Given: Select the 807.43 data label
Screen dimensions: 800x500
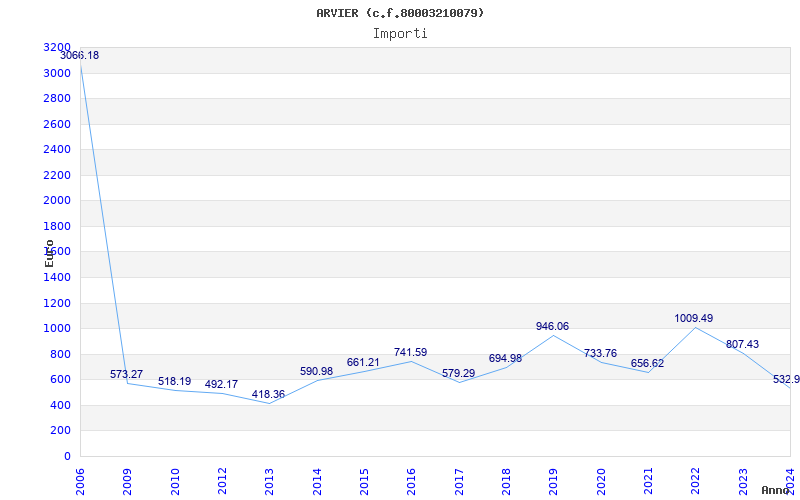Looking at the screenshot, I should 742,344.
